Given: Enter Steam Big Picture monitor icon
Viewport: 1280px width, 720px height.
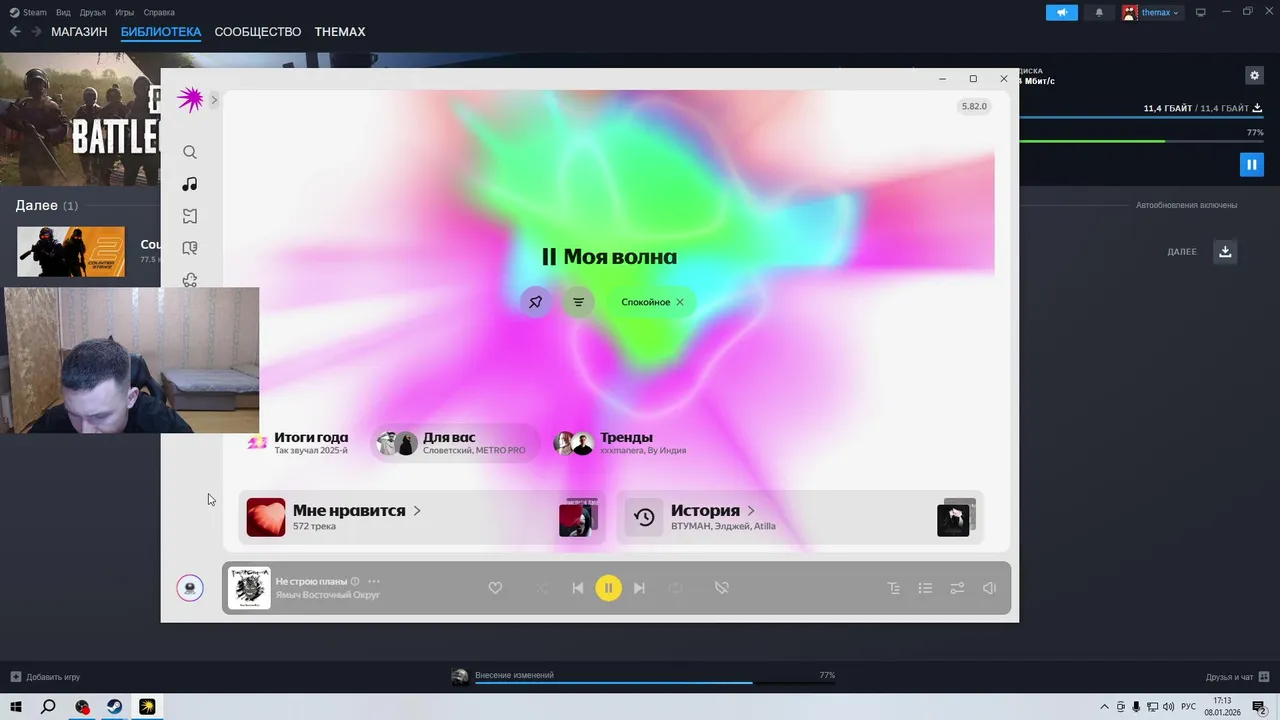Looking at the screenshot, I should [1201, 12].
